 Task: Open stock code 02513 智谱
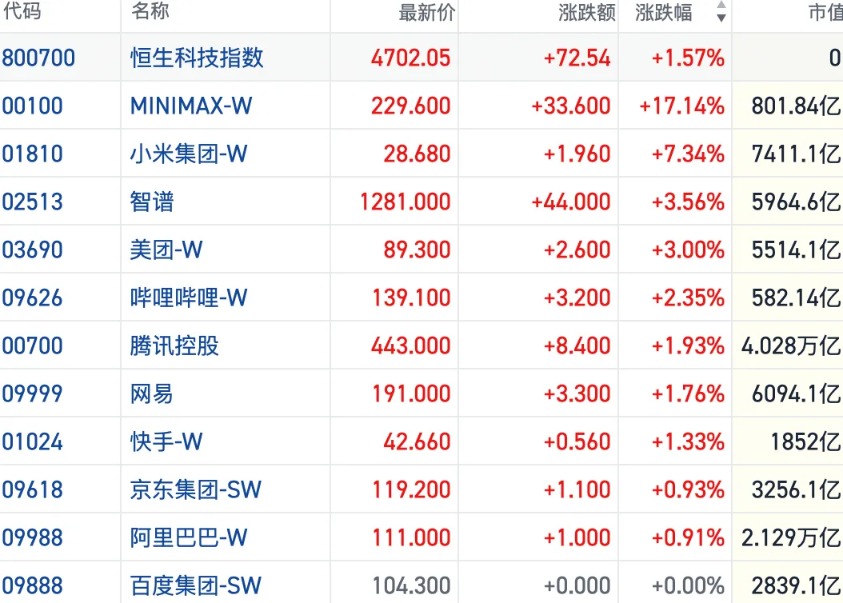tap(32, 202)
